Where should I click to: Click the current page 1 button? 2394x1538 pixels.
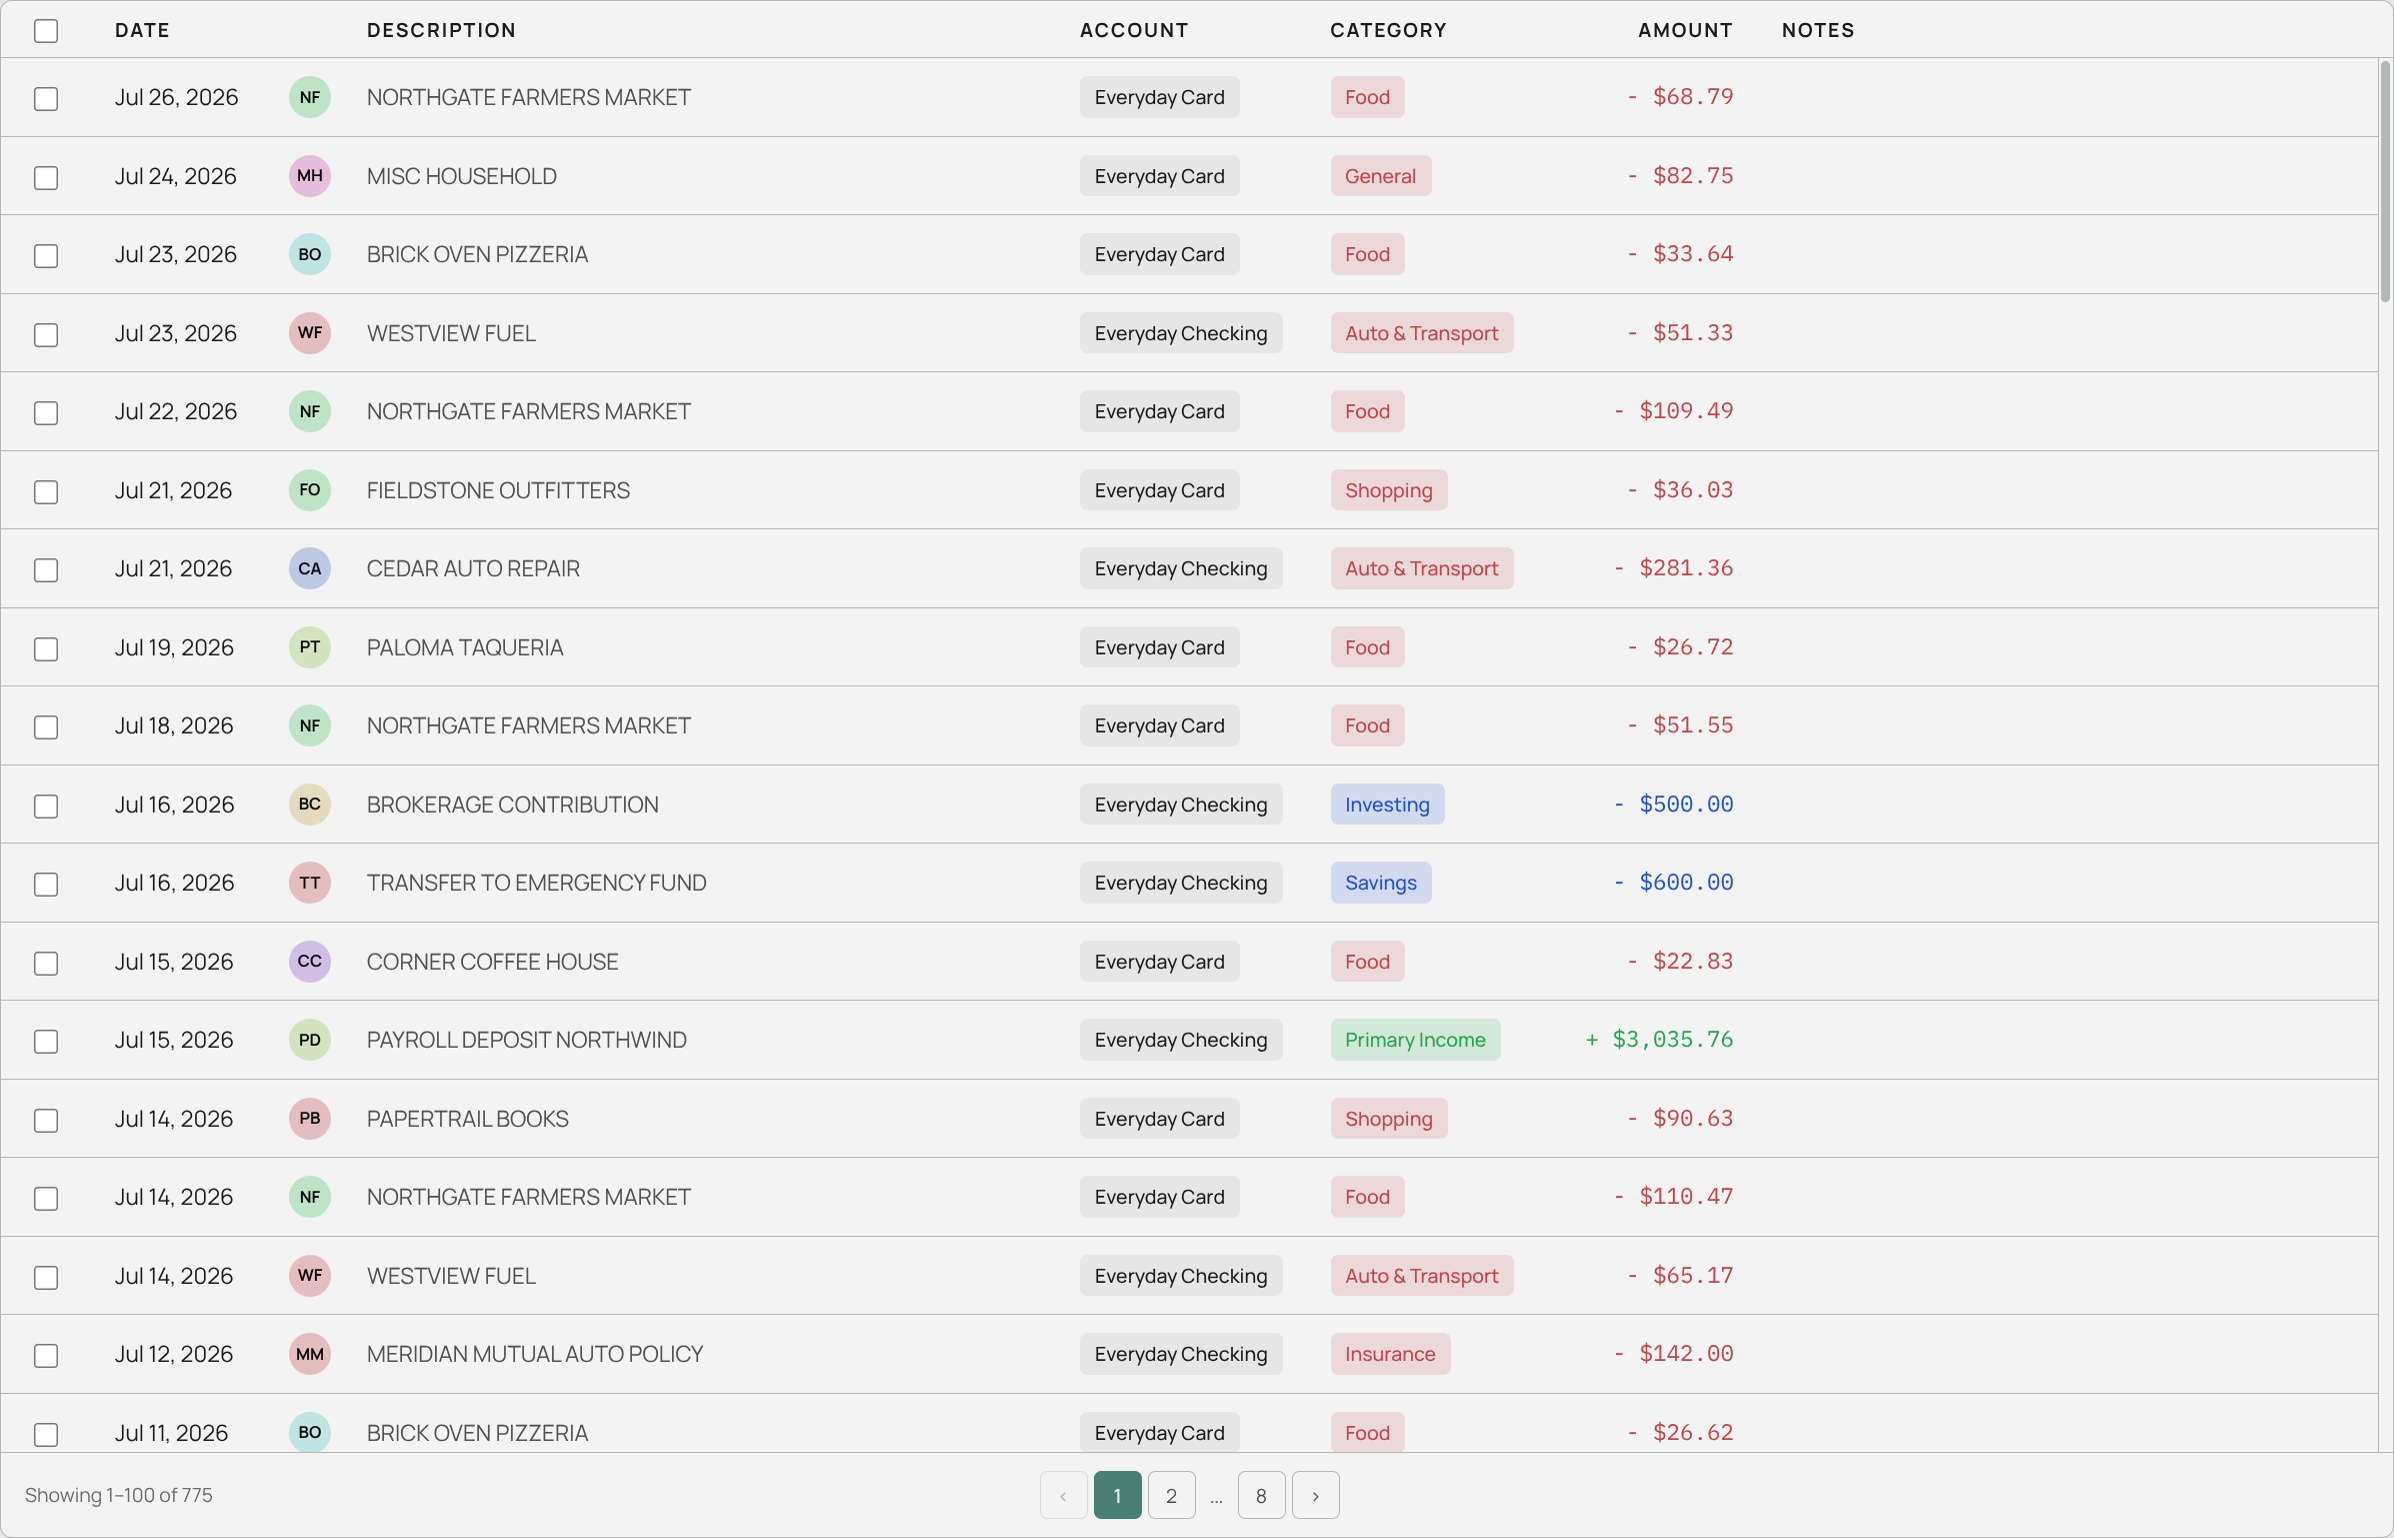pos(1117,1495)
